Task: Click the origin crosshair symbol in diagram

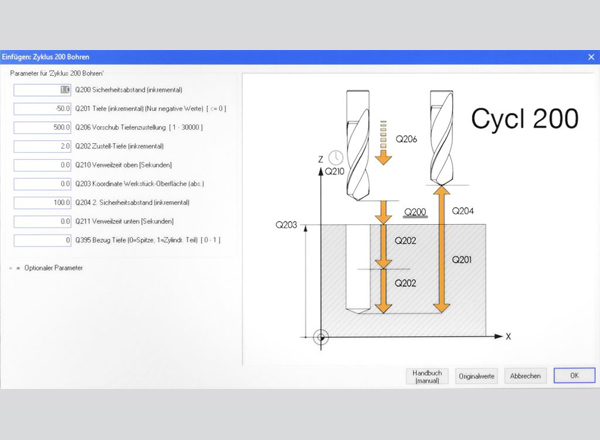Action: point(321,337)
